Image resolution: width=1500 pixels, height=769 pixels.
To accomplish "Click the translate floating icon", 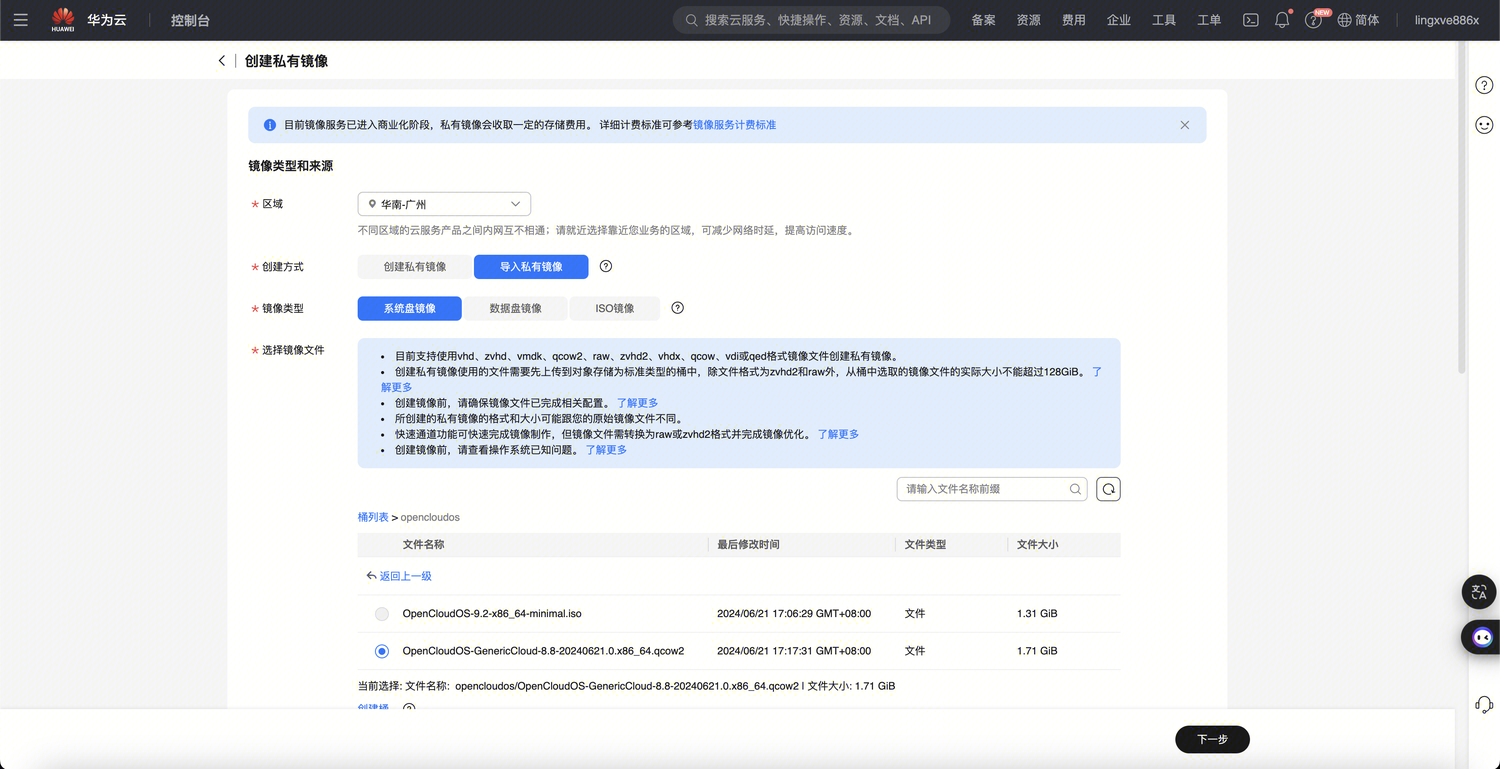I will (1480, 592).
